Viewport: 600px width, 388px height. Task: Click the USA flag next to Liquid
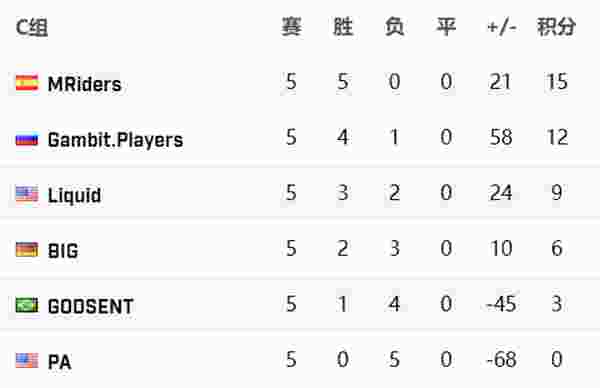click(x=27, y=194)
